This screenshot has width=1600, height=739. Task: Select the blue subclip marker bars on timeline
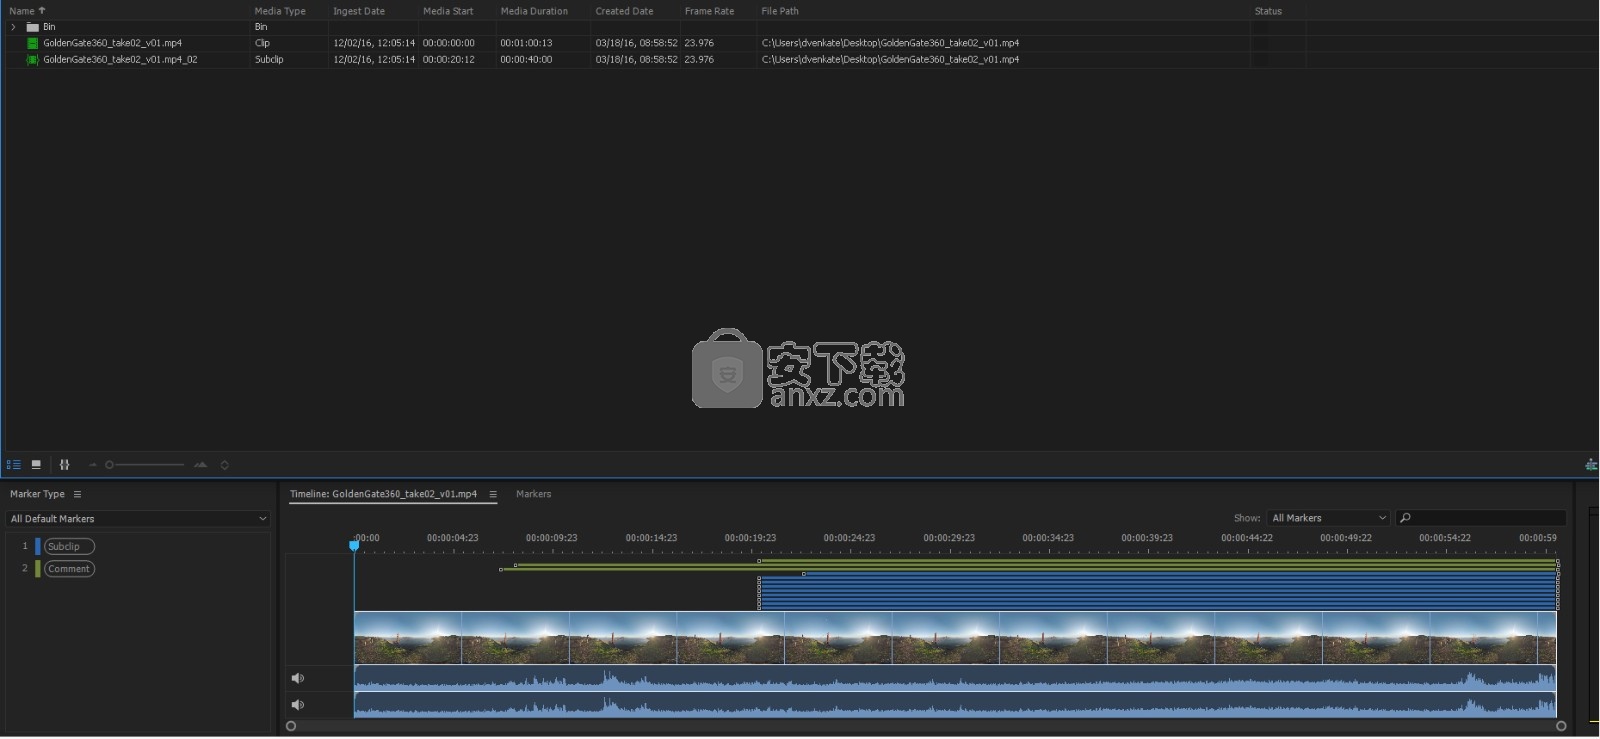(x=1158, y=592)
